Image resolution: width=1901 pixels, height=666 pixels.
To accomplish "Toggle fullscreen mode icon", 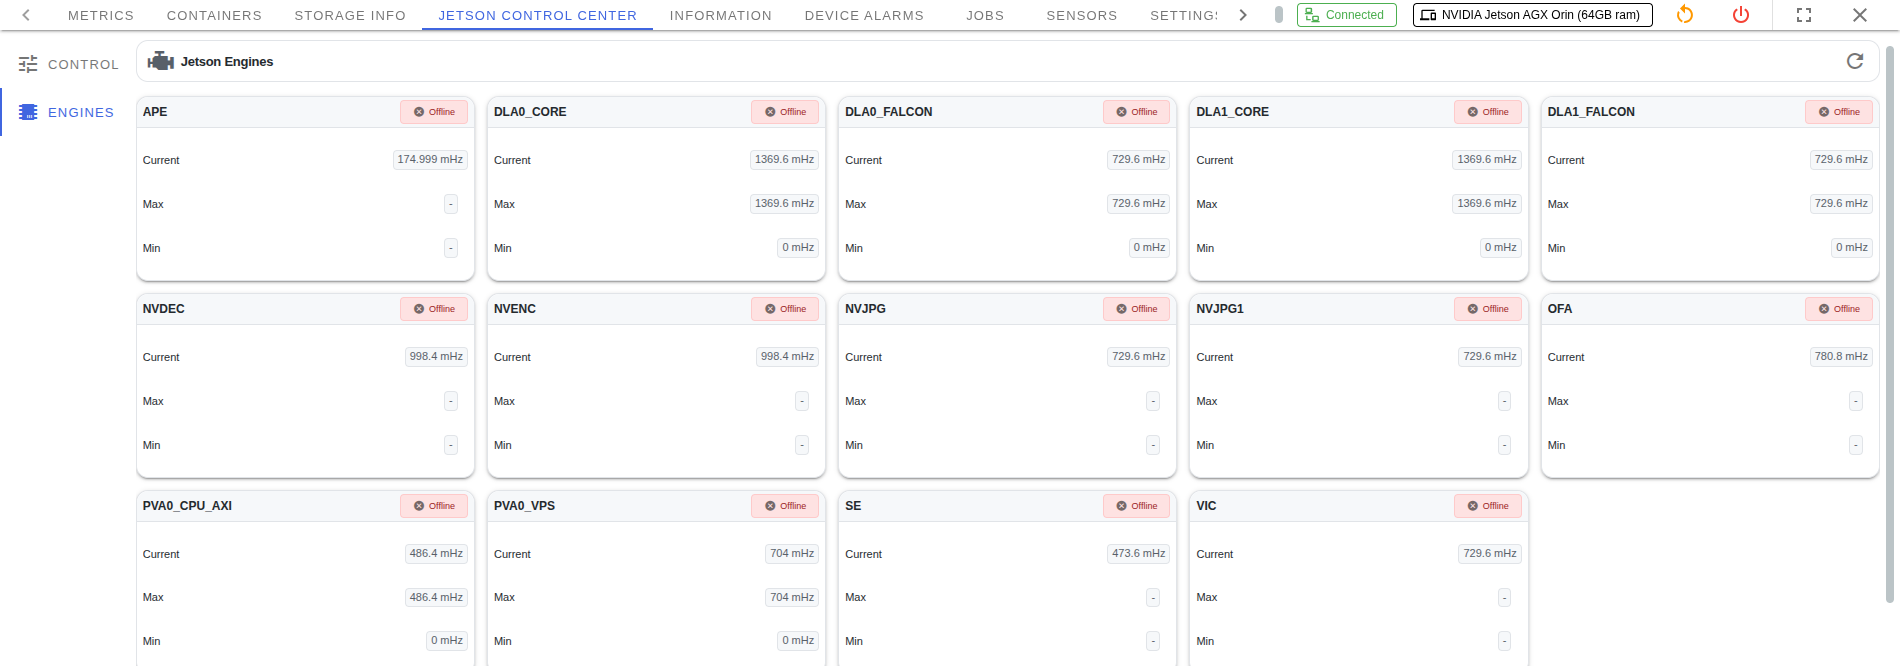I will [x=1804, y=15].
